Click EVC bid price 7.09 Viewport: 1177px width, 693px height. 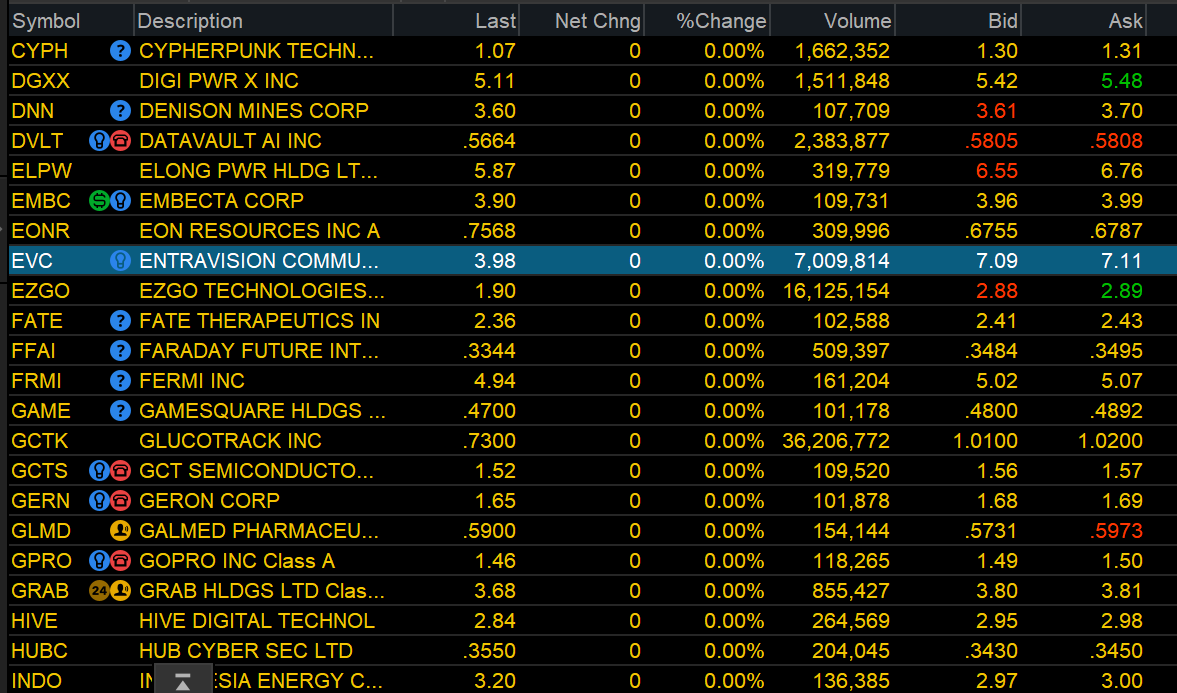[x=997, y=261]
